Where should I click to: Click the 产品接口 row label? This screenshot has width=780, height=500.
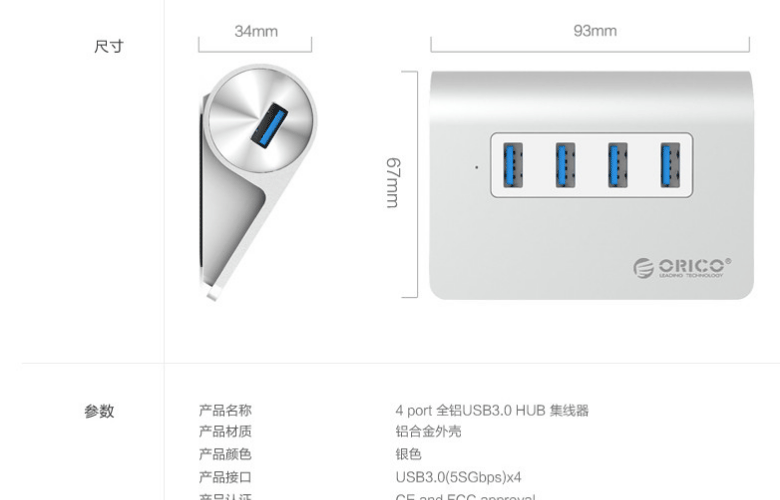pyautogui.click(x=225, y=477)
